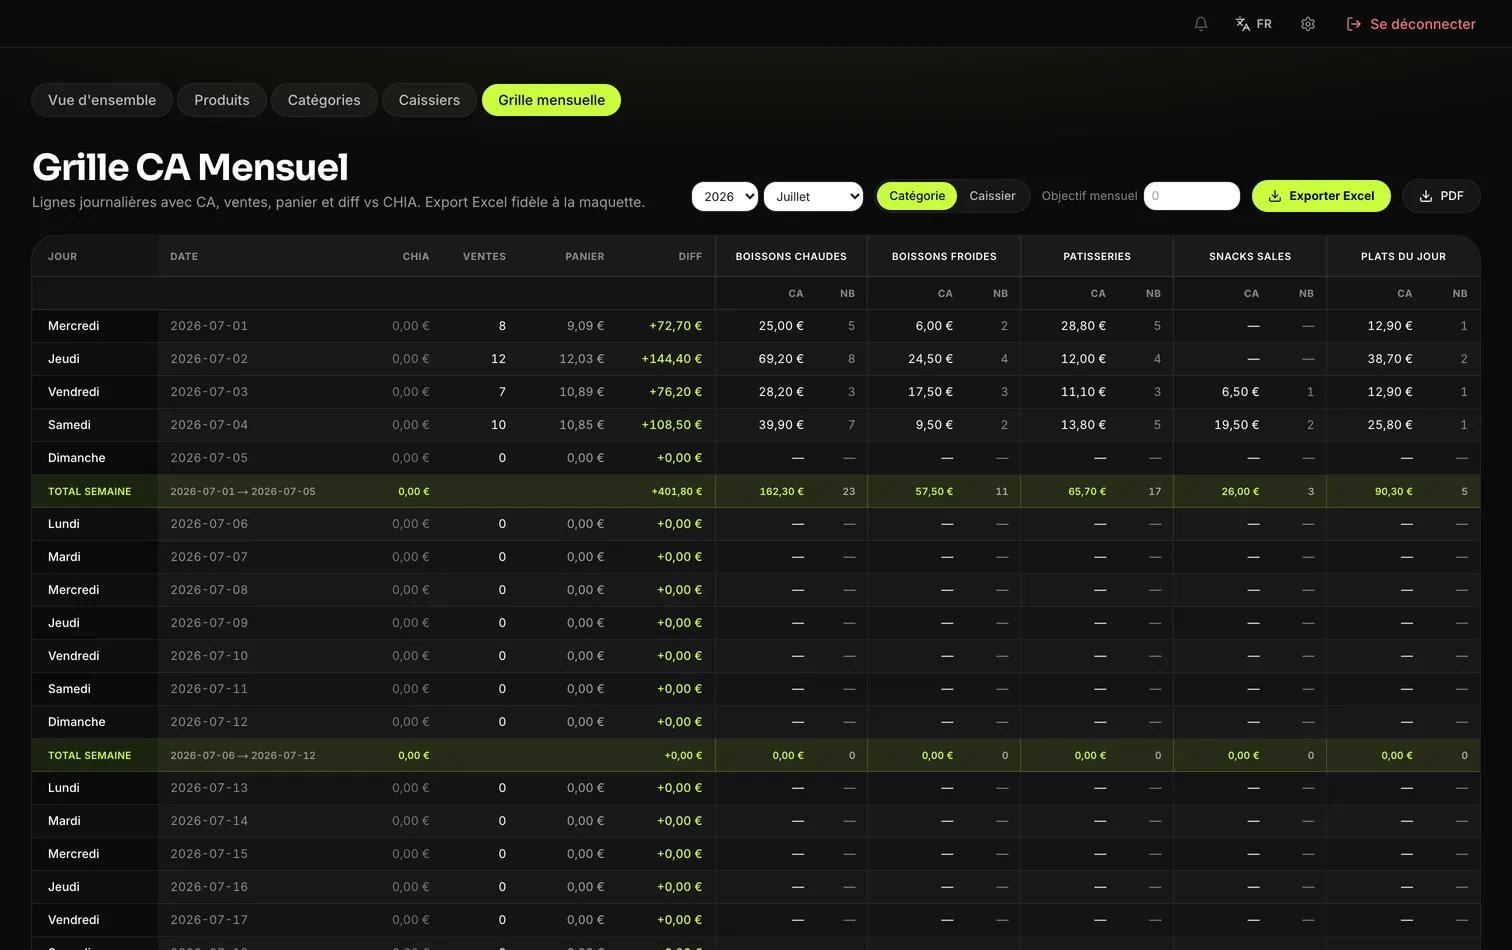Click the VENTES column header
The height and width of the screenshot is (950, 1512).
tap(484, 257)
